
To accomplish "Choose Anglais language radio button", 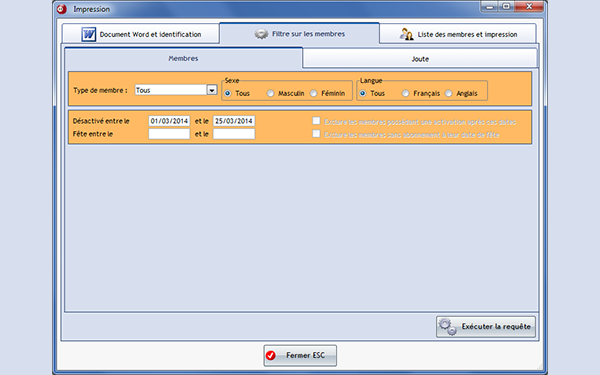I will pos(448,93).
